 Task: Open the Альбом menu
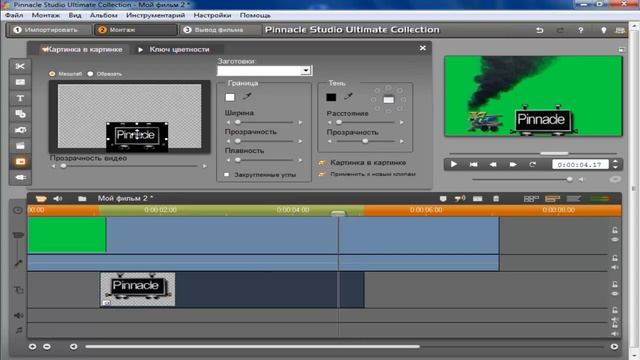coord(104,15)
